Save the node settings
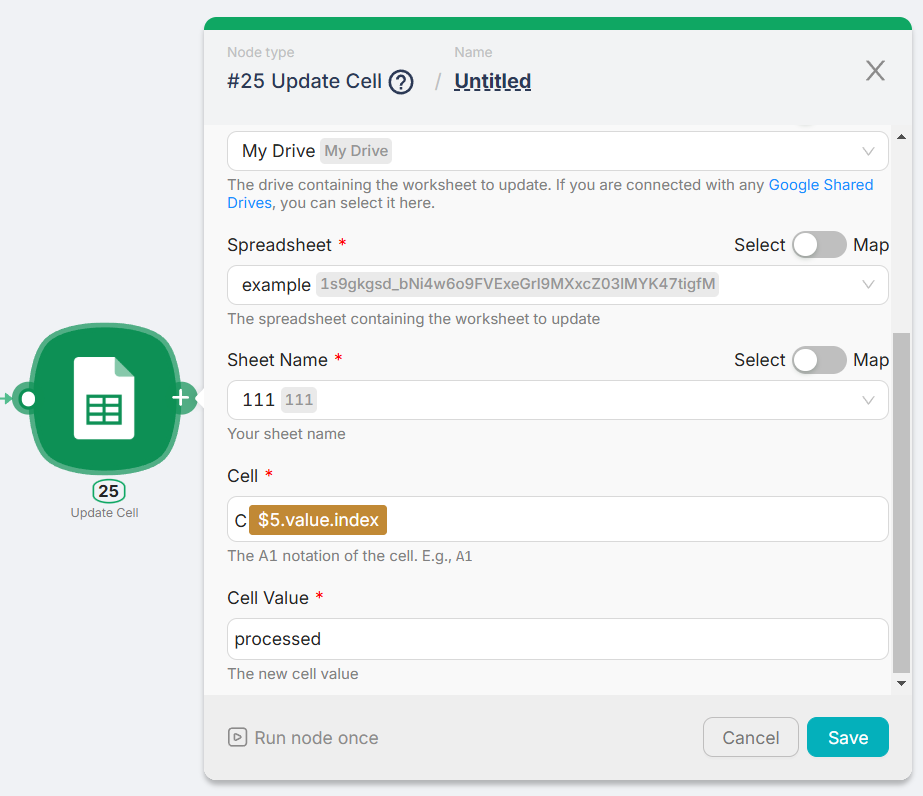Screen dimensions: 923x796 [847, 738]
